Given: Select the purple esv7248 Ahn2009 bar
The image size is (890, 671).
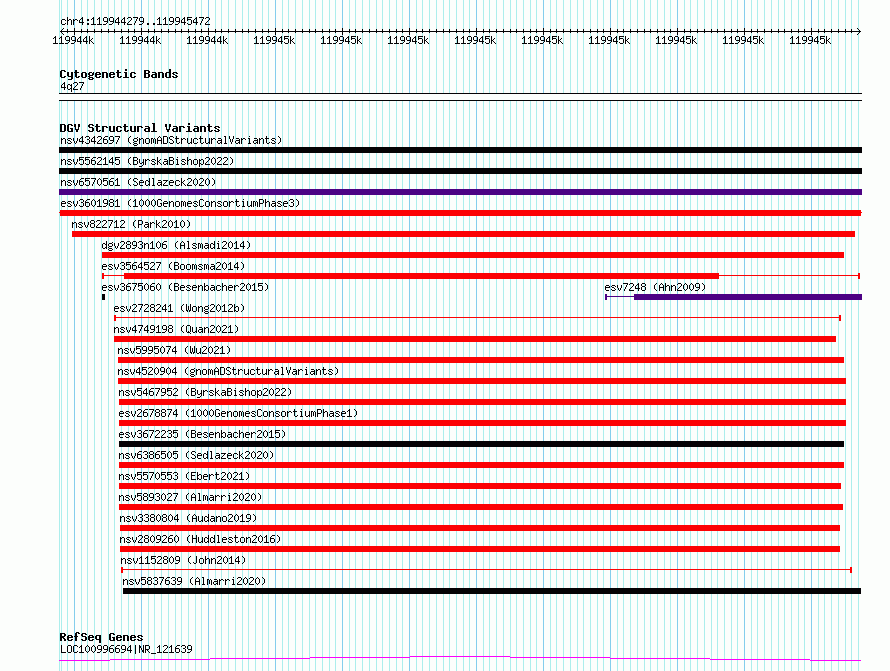Looking at the screenshot, I should click(x=733, y=297).
